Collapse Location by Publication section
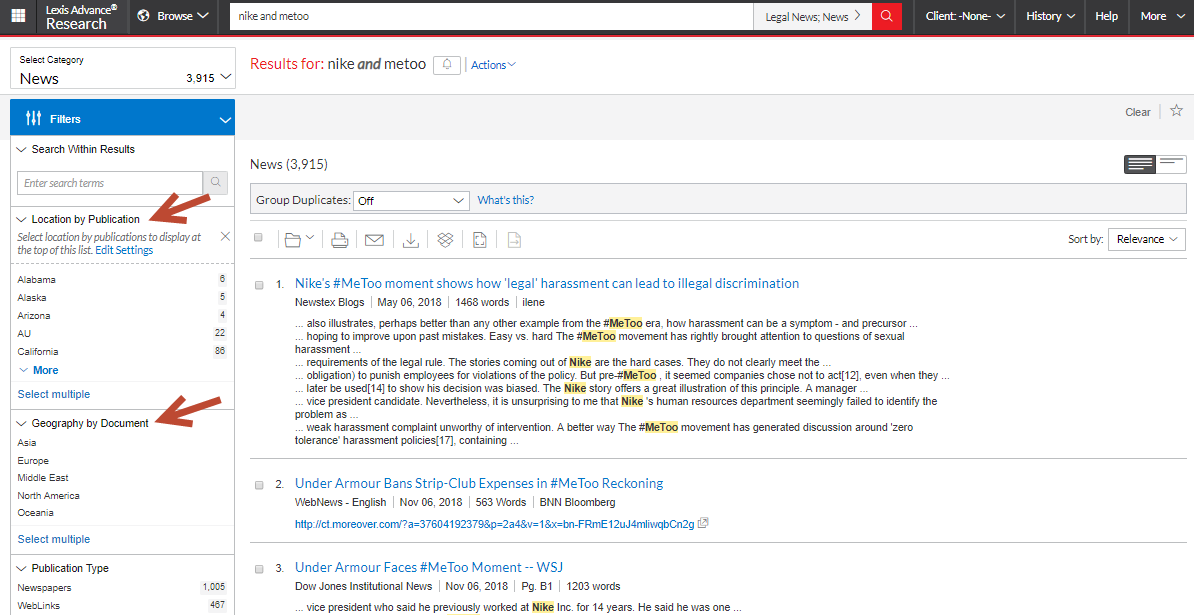This screenshot has height=615, width=1194. (x=21, y=219)
